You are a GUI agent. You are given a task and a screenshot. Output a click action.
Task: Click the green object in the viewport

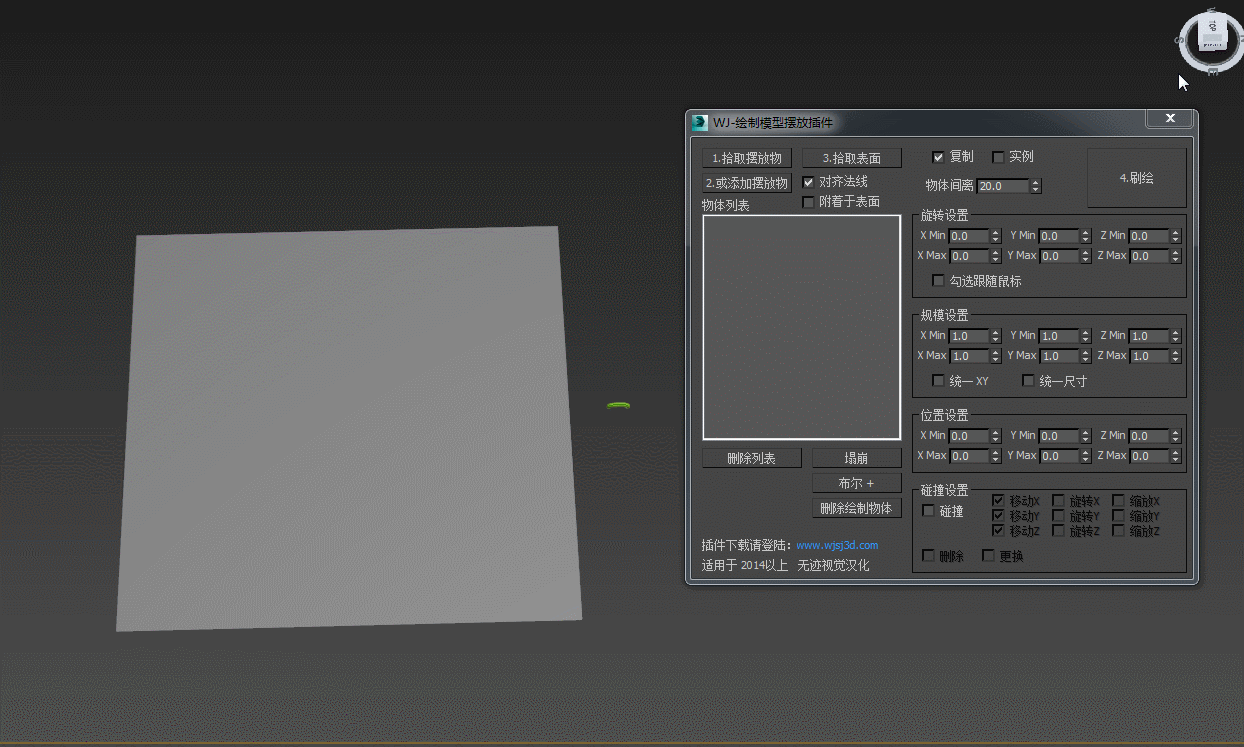(618, 405)
